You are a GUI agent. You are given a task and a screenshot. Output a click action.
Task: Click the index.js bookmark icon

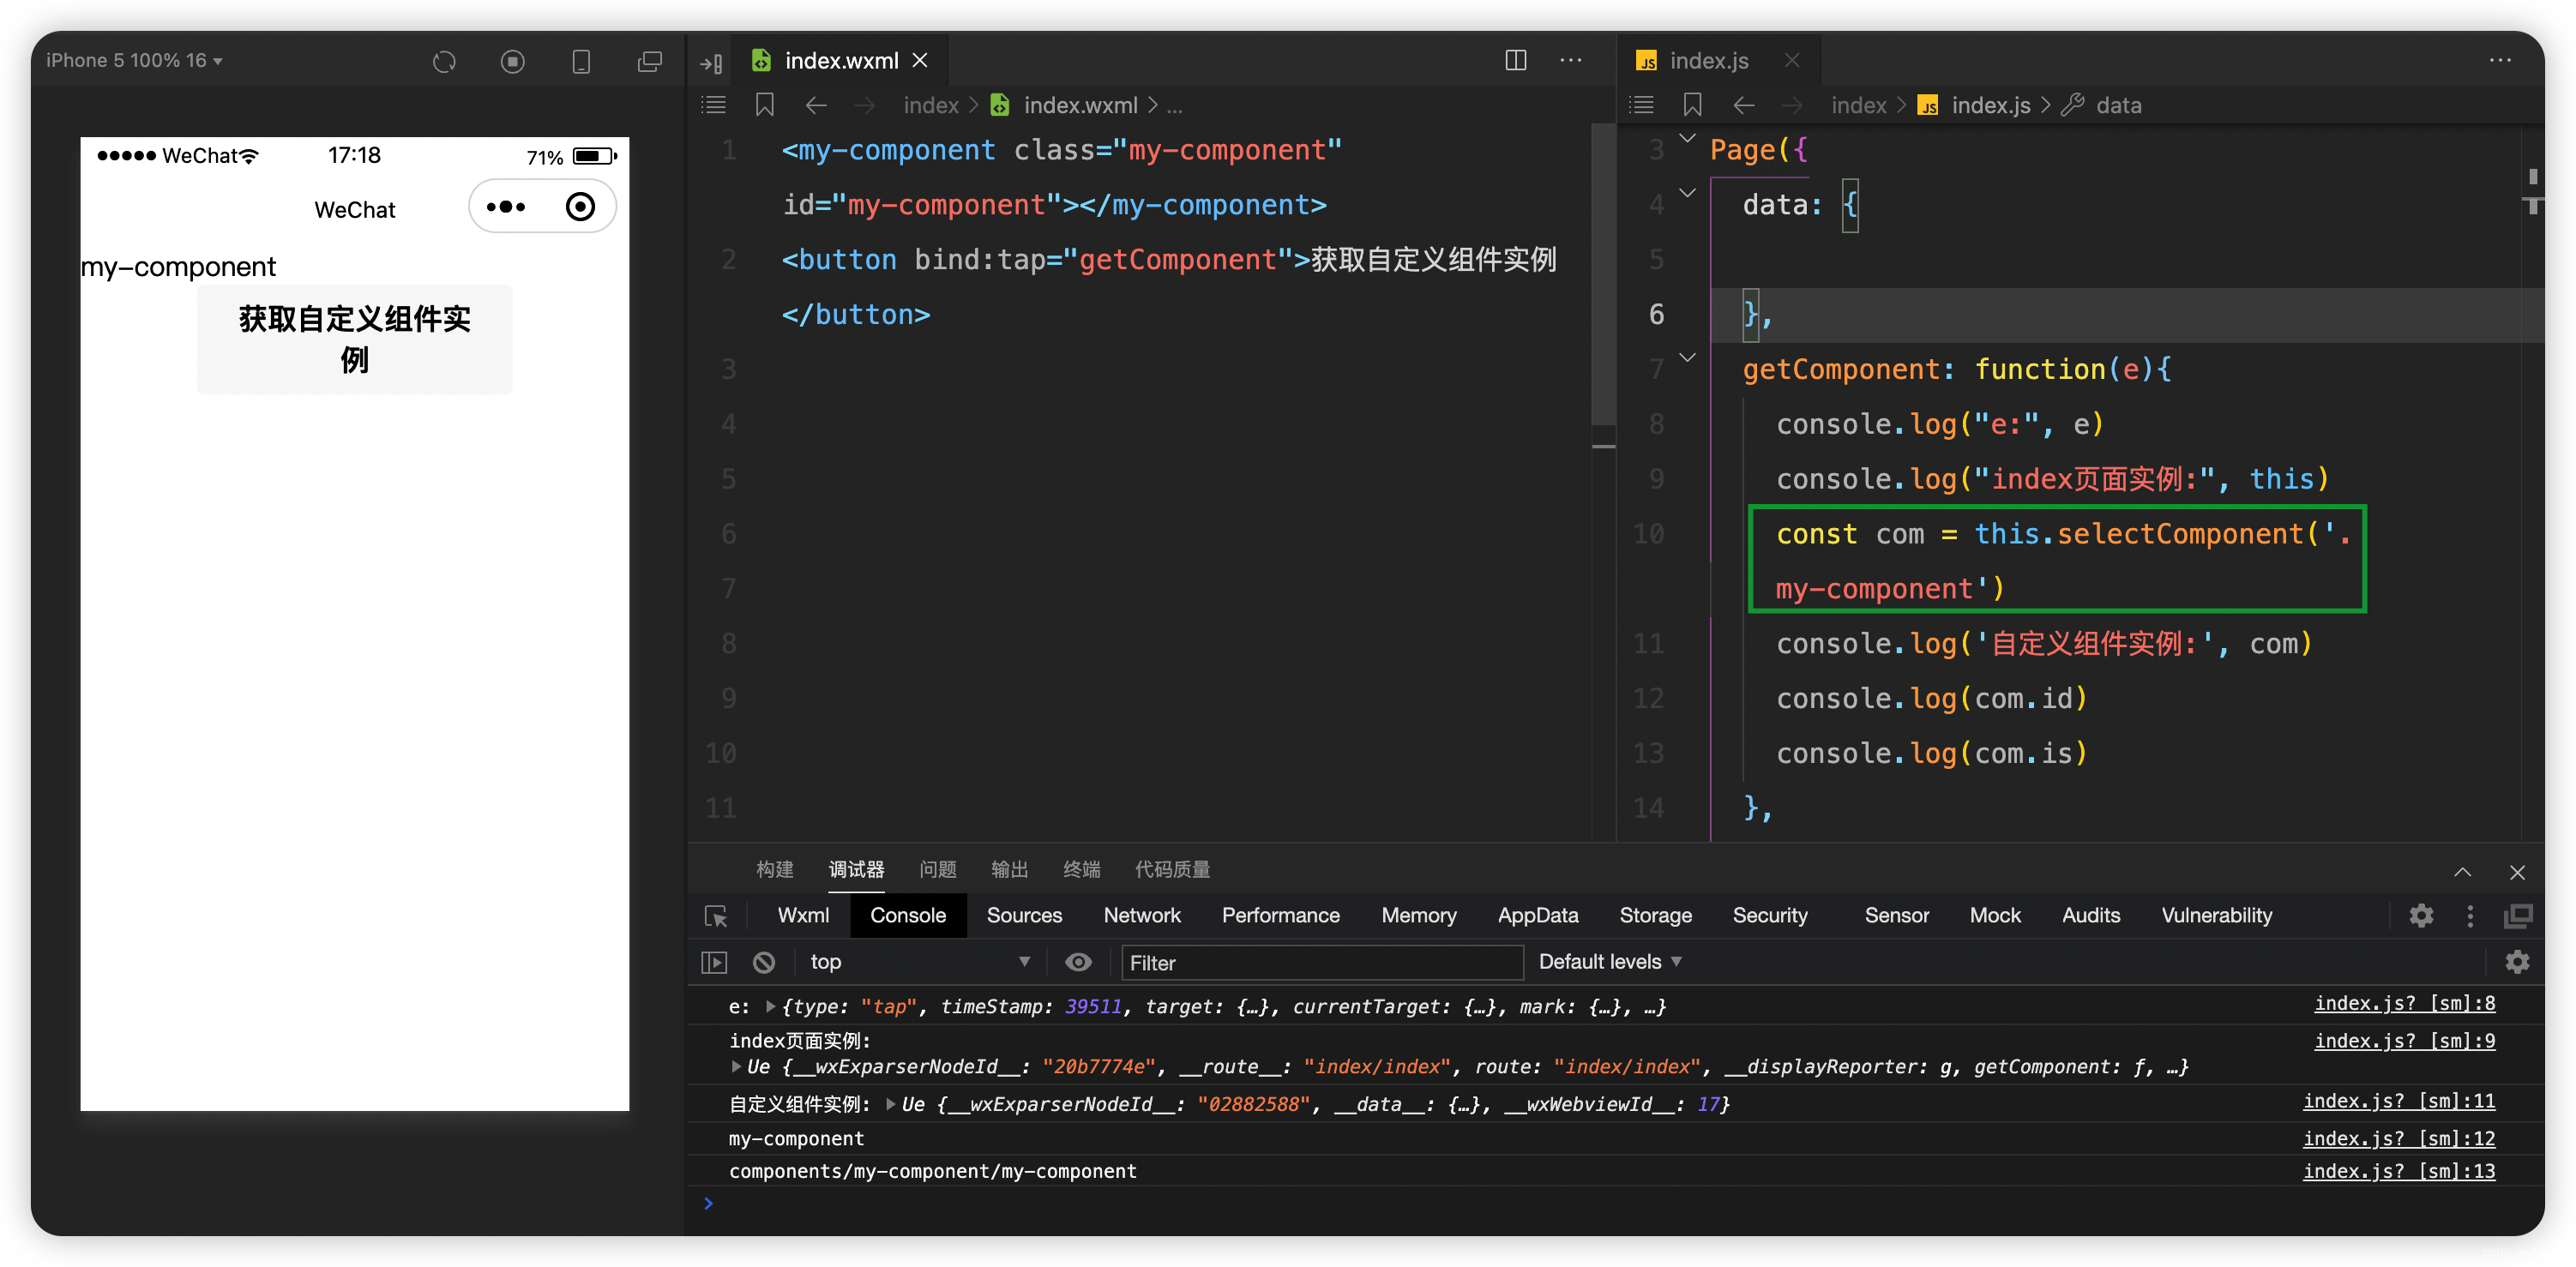1693,105
